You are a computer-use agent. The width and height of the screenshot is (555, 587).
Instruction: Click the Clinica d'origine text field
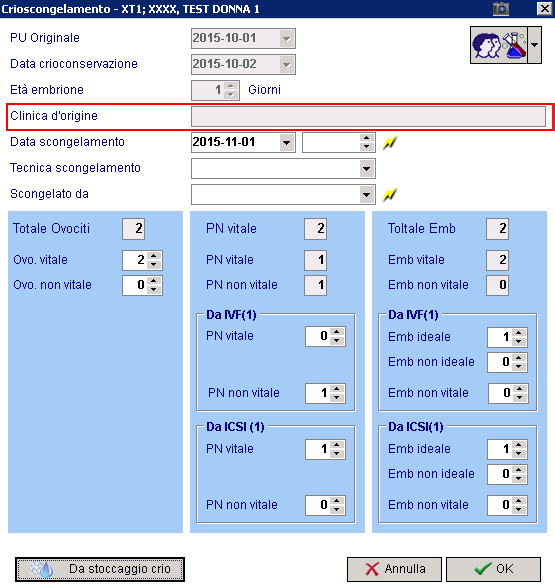click(x=368, y=116)
